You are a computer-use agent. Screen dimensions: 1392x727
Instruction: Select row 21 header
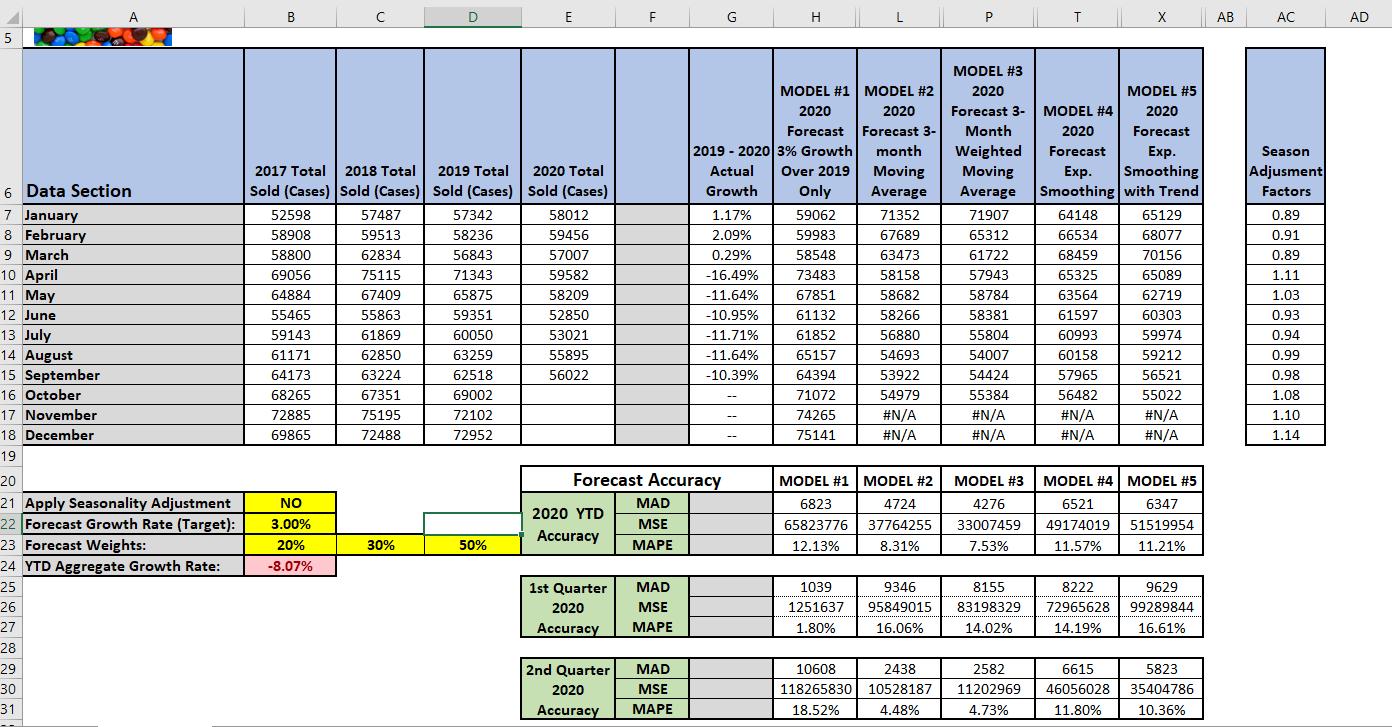point(11,503)
